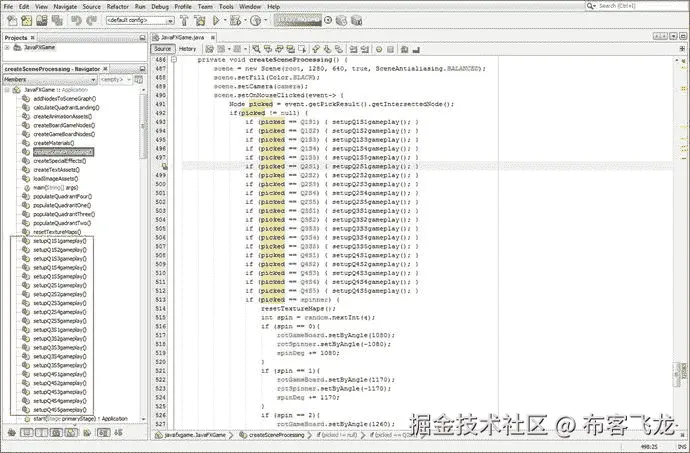The width and height of the screenshot is (690, 453).
Task: Open the Tools menu
Action: pos(226,7)
